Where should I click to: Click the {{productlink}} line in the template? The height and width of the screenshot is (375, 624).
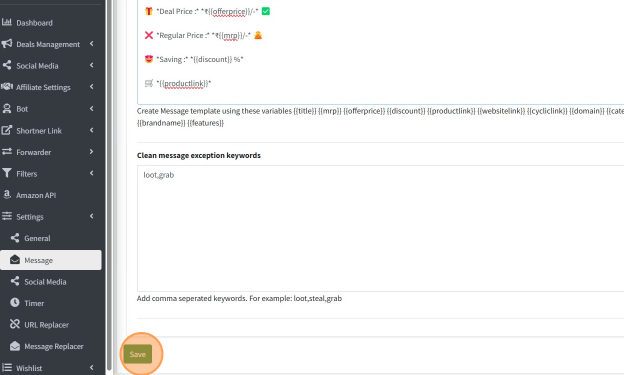tap(177, 84)
